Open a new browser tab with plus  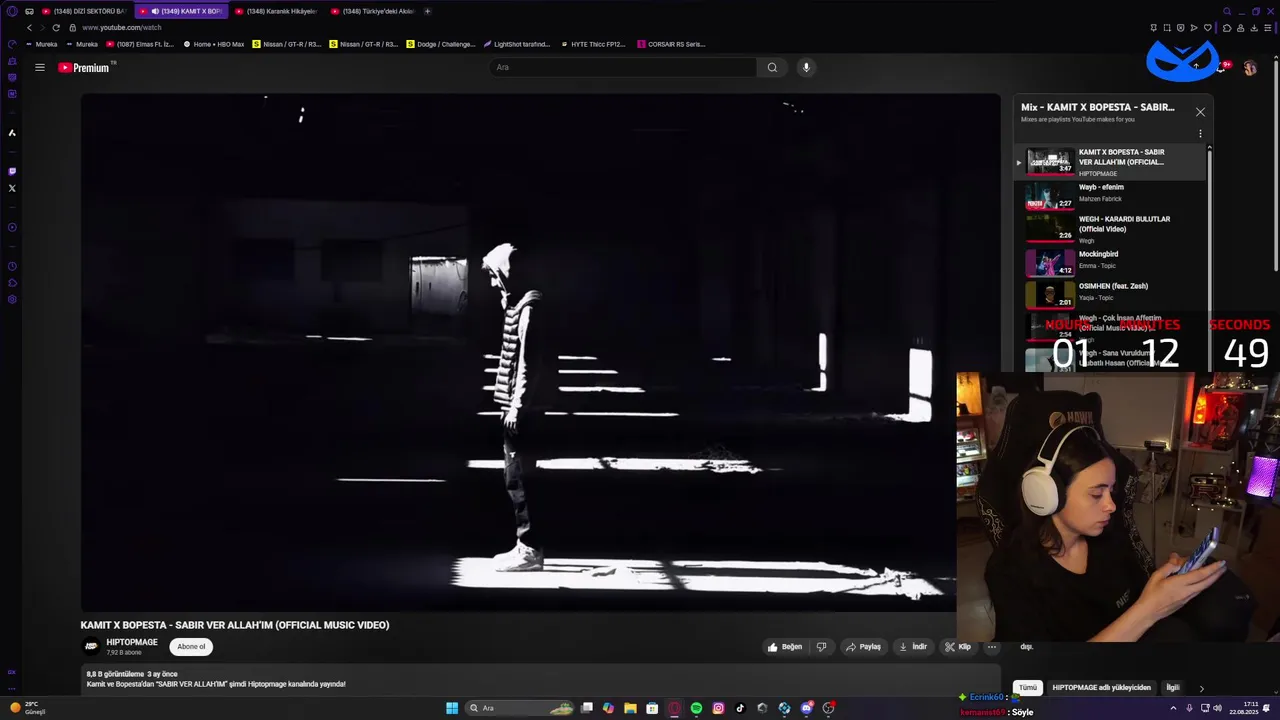click(x=427, y=11)
